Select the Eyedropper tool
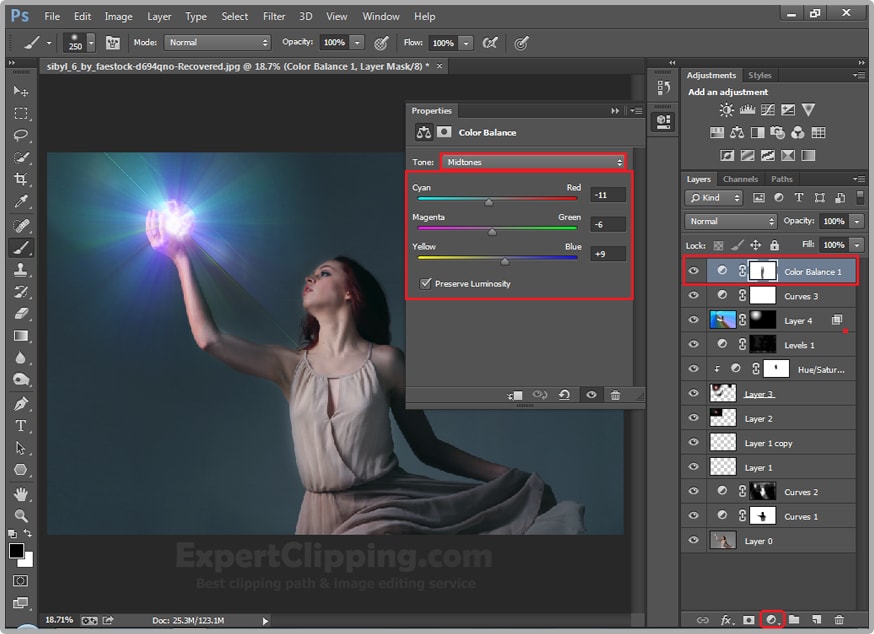874x634 pixels. (x=20, y=202)
